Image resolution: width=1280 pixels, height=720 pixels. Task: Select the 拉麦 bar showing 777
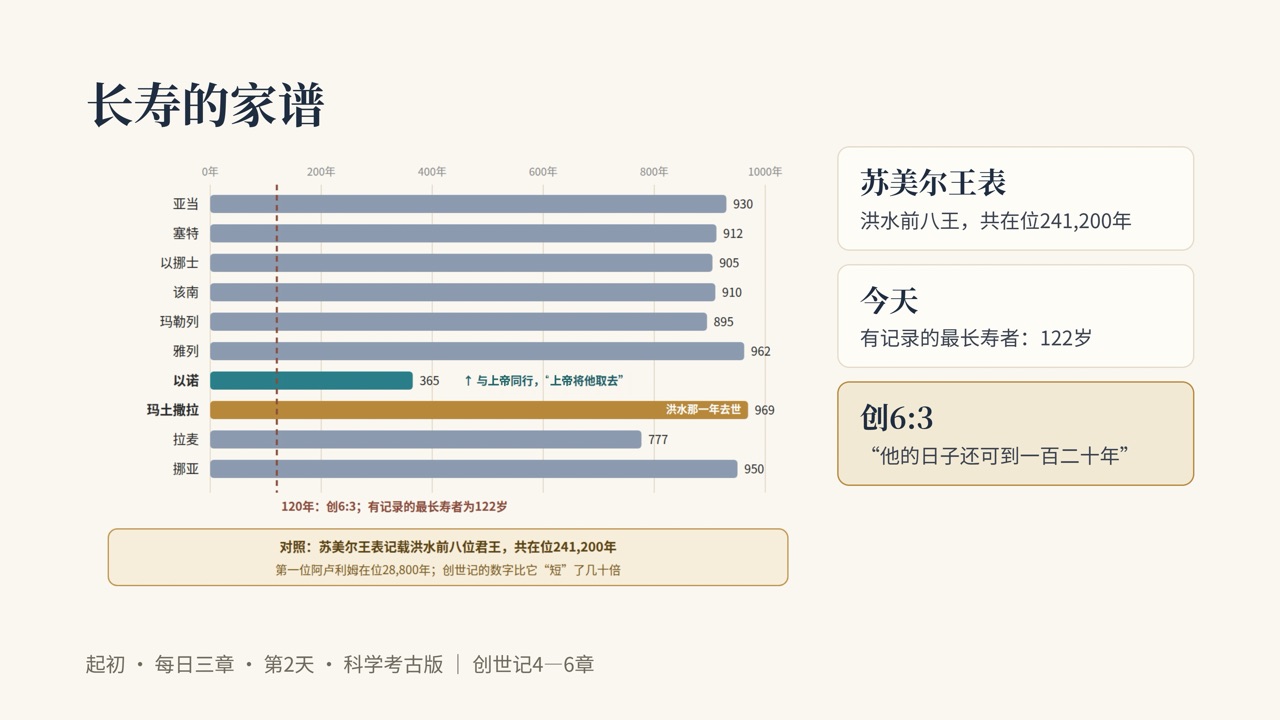point(425,440)
